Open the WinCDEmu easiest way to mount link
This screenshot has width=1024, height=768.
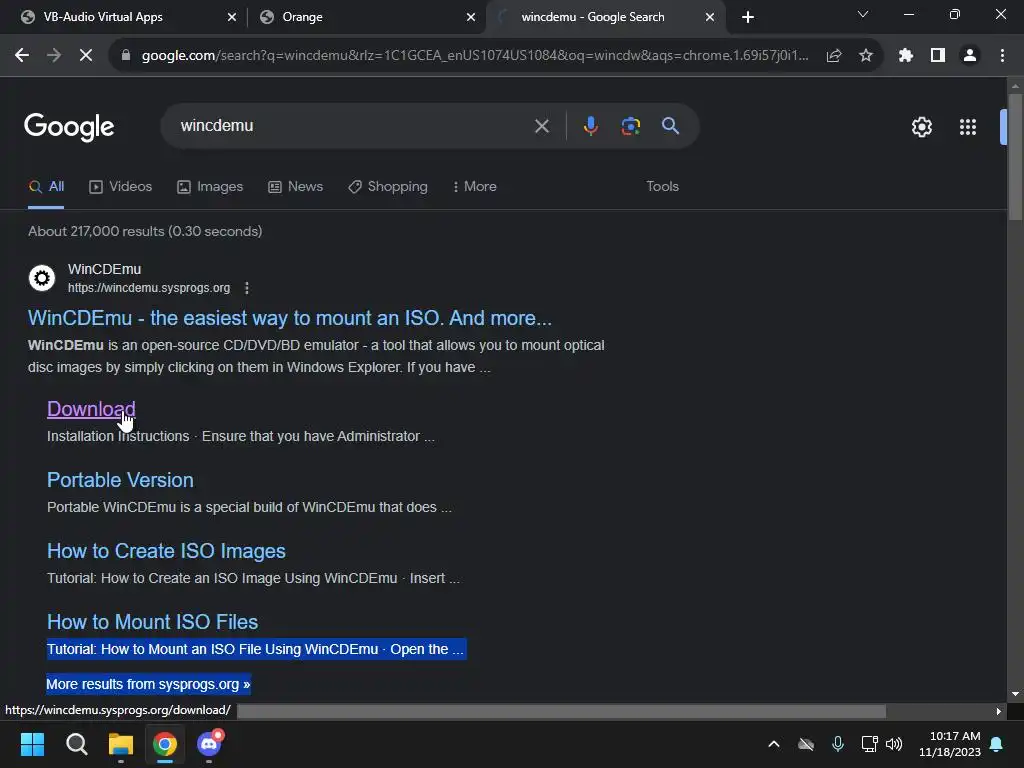[290, 318]
